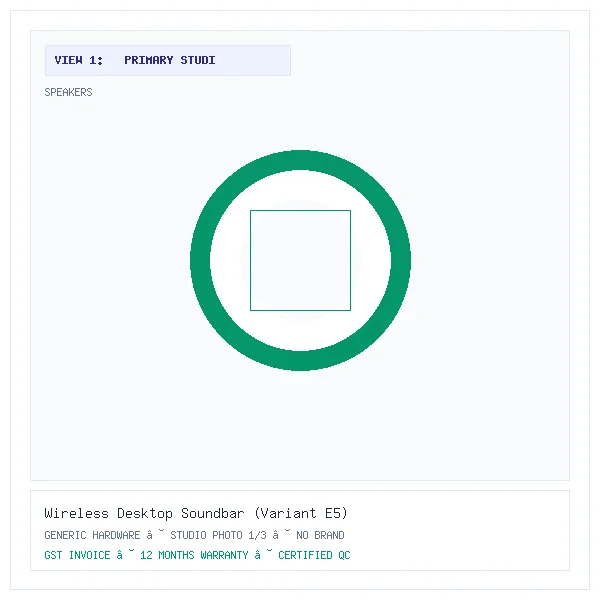Image resolution: width=600 pixels, height=600 pixels.
Task: Click the top arc of the green ring
Action: click(300, 160)
